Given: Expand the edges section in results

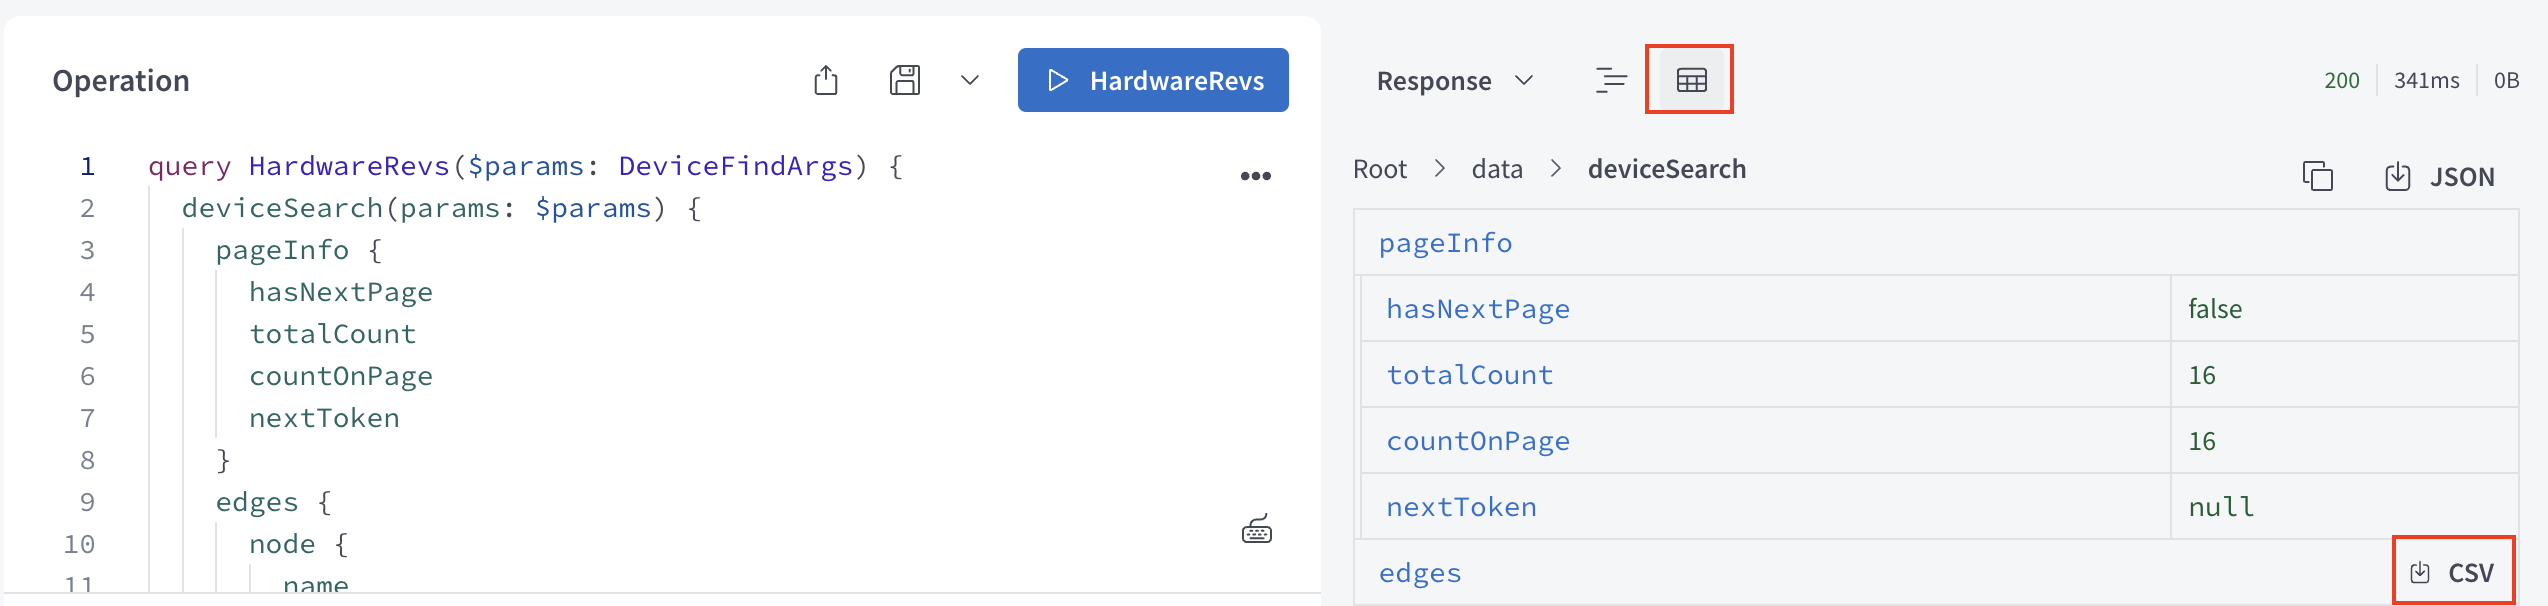Looking at the screenshot, I should pos(1420,573).
